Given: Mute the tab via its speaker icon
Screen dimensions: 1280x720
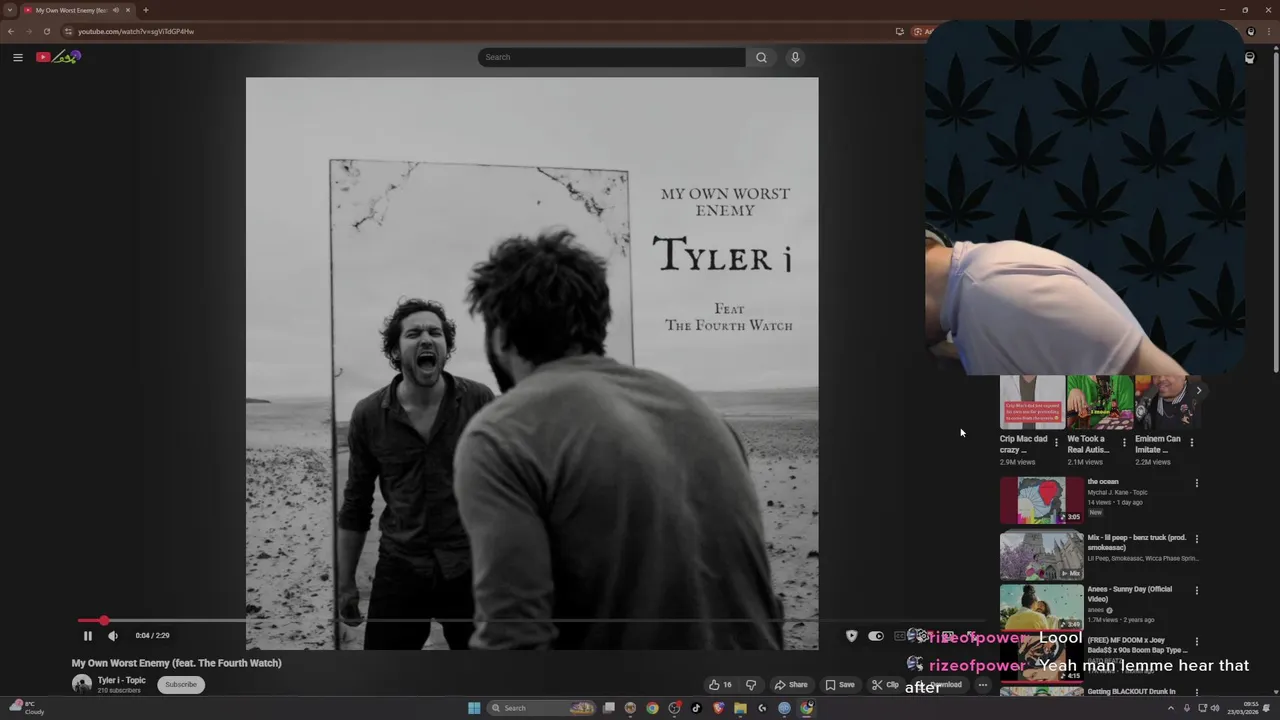Looking at the screenshot, I should [x=116, y=10].
